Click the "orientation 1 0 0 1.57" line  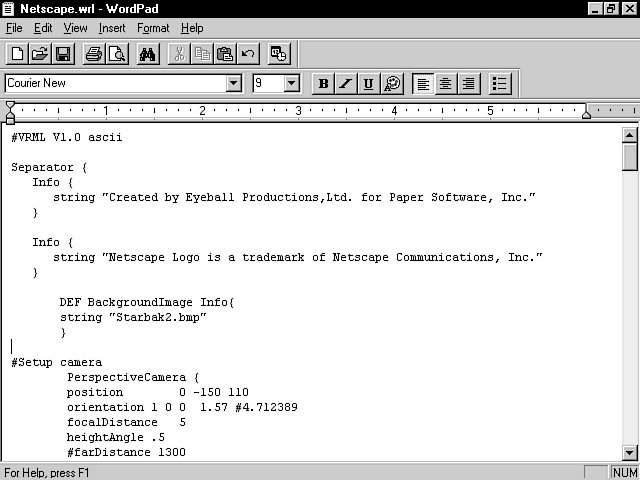click(182, 407)
